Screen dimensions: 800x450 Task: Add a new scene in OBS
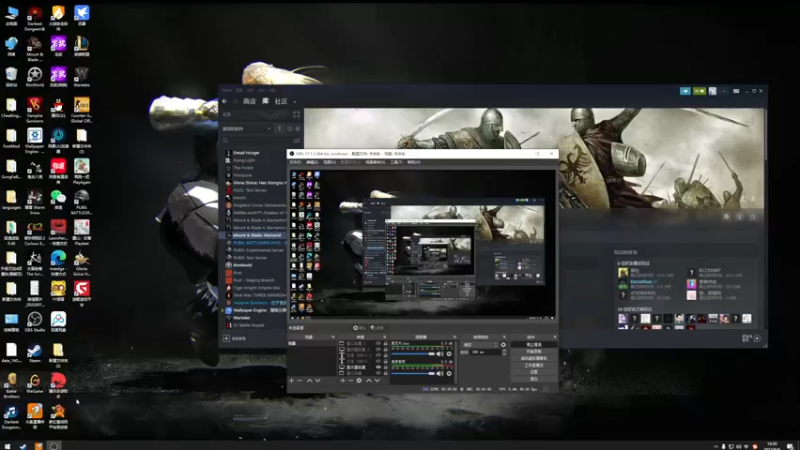point(291,381)
